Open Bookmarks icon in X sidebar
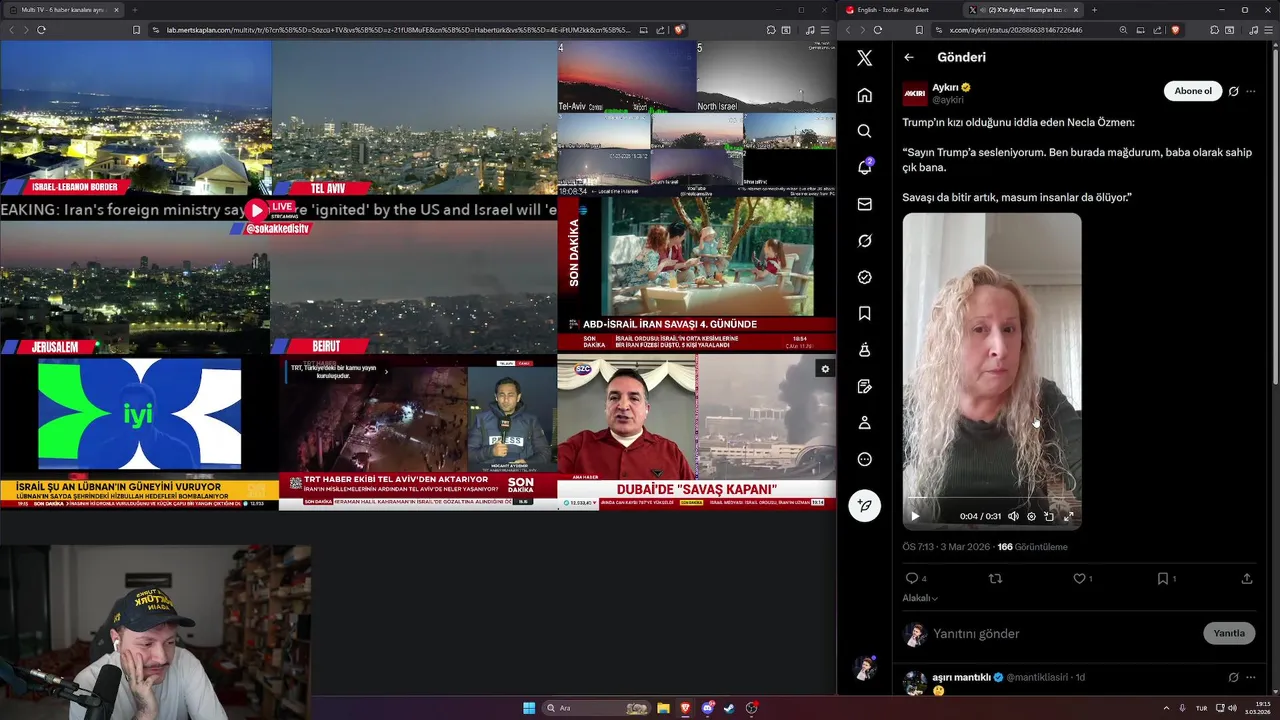The height and width of the screenshot is (720, 1280). (x=865, y=313)
